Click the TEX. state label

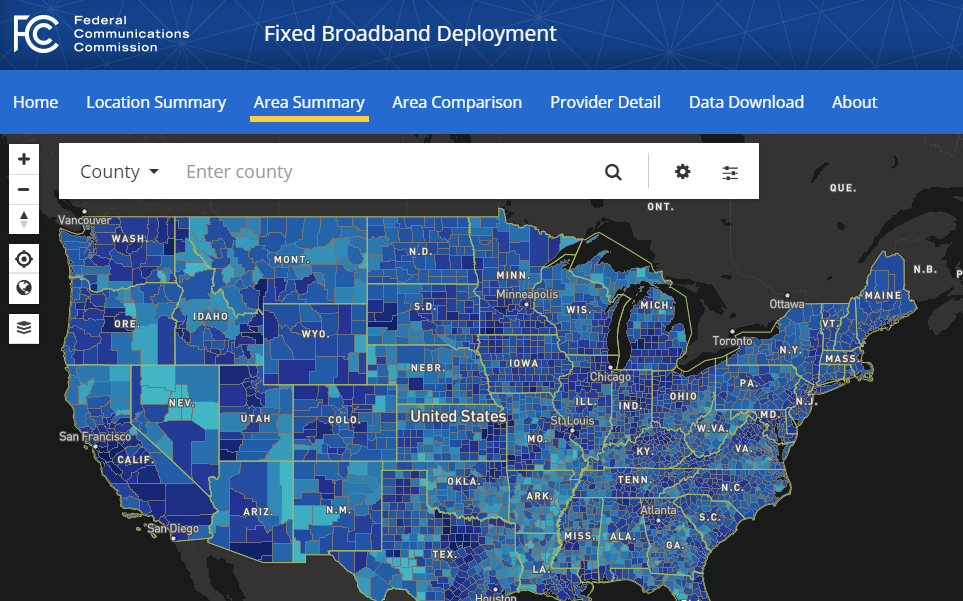[444, 554]
